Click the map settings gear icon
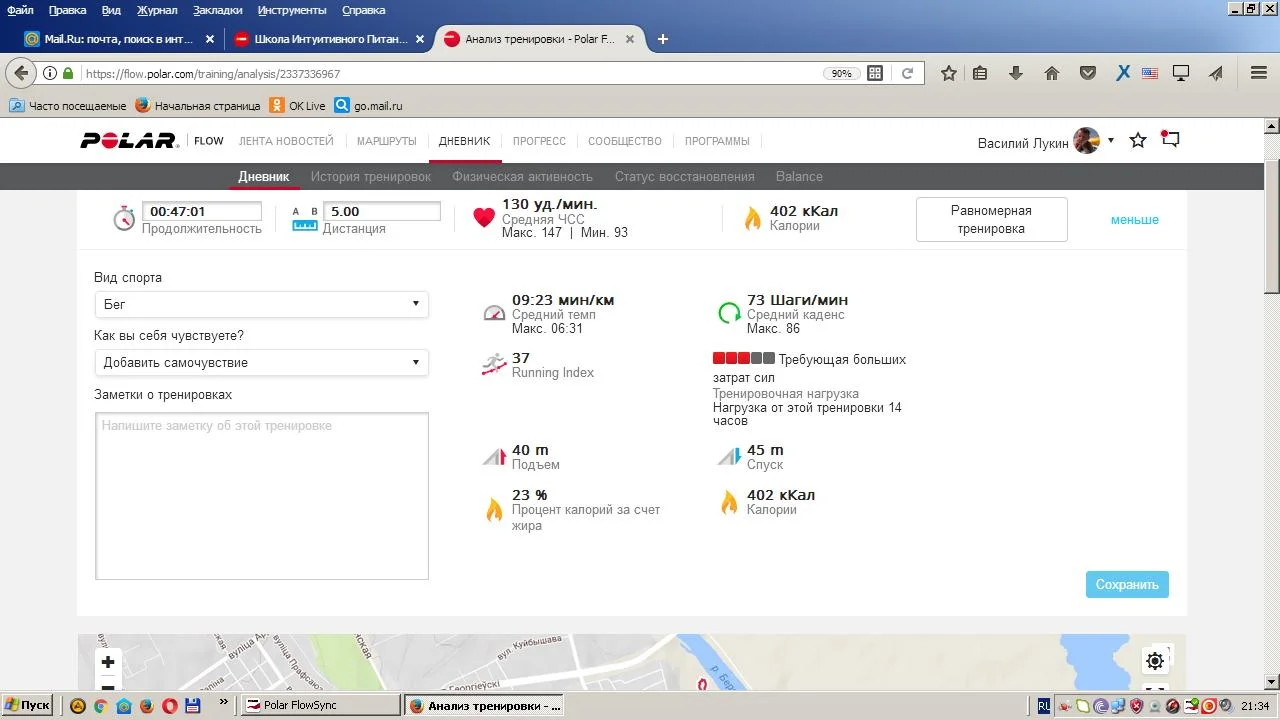1280x720 pixels. 1155,661
